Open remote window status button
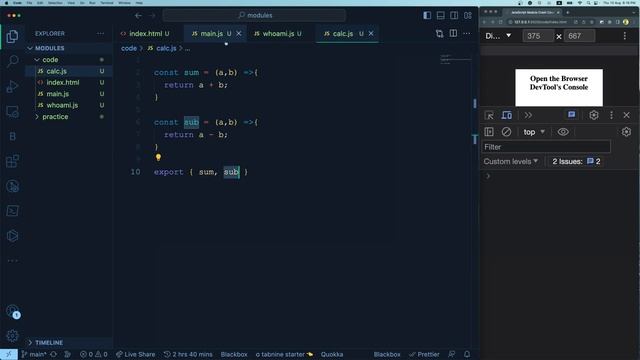The image size is (640, 360). tap(9, 354)
